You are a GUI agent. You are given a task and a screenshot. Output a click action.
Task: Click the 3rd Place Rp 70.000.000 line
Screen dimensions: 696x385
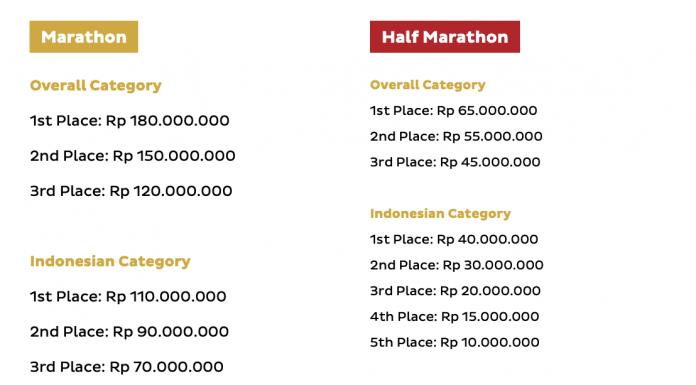(127, 367)
